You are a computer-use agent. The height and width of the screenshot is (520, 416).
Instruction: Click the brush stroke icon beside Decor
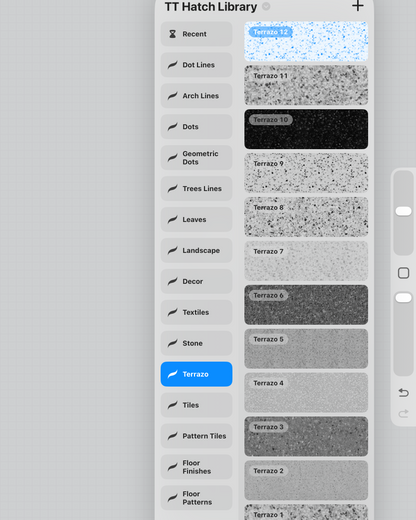[x=172, y=281]
